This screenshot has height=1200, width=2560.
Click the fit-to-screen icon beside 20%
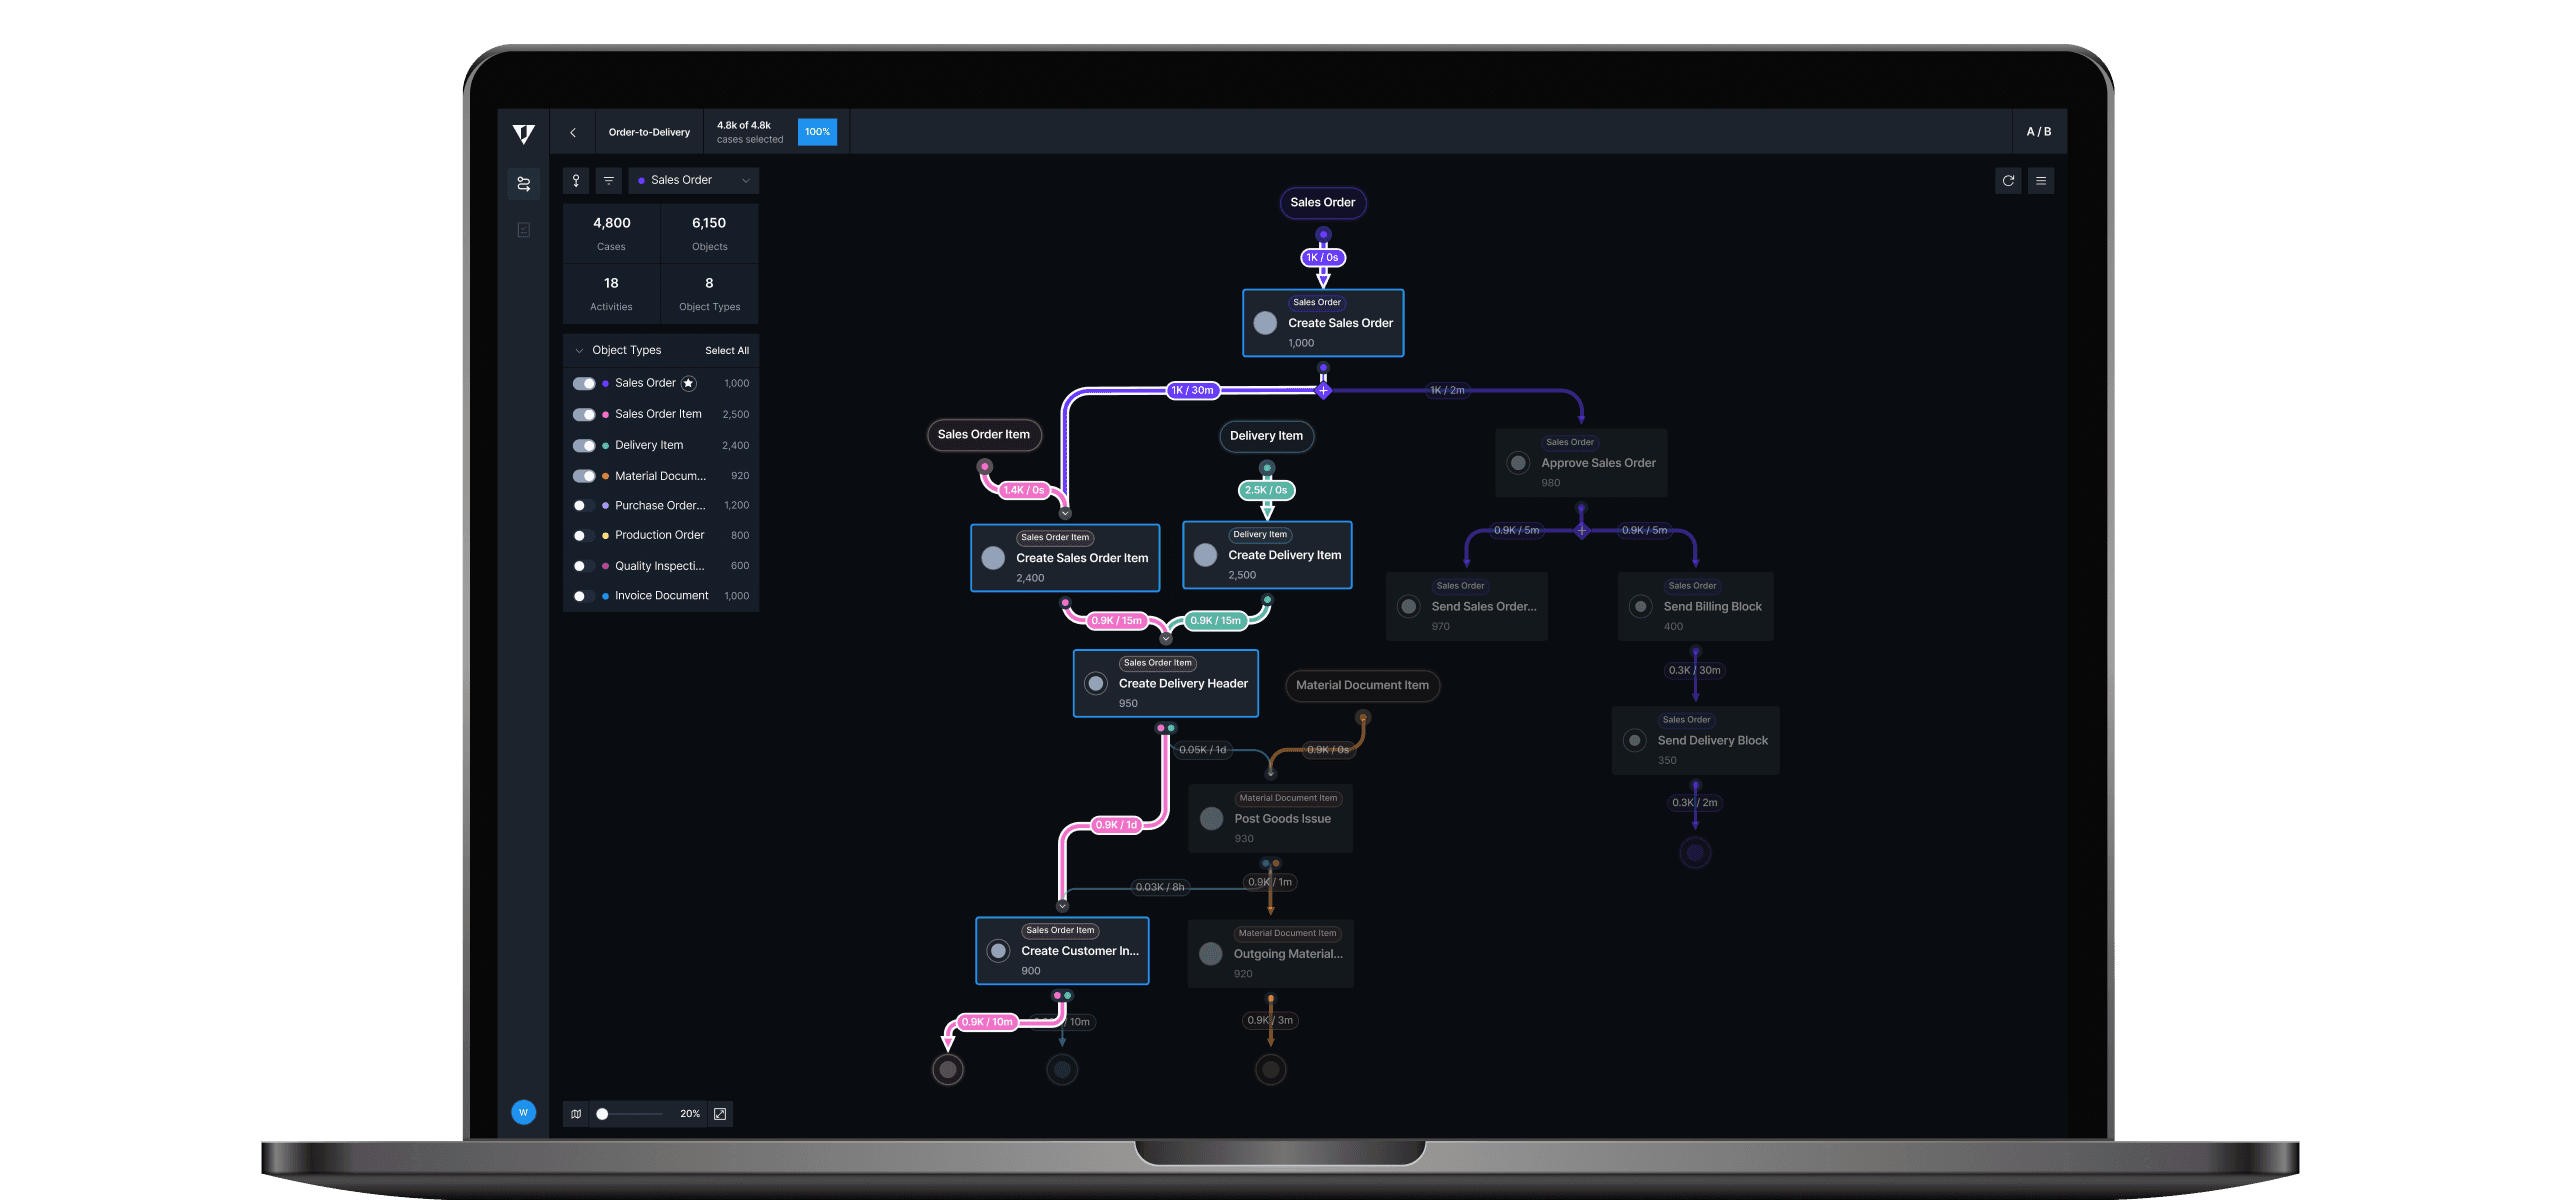tap(720, 1114)
